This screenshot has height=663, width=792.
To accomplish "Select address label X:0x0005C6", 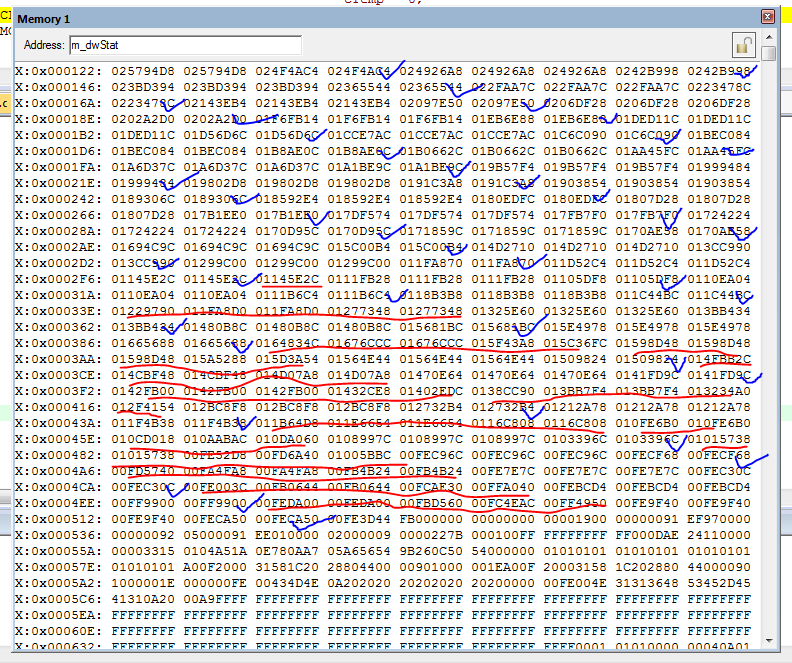I will [x=58, y=599].
